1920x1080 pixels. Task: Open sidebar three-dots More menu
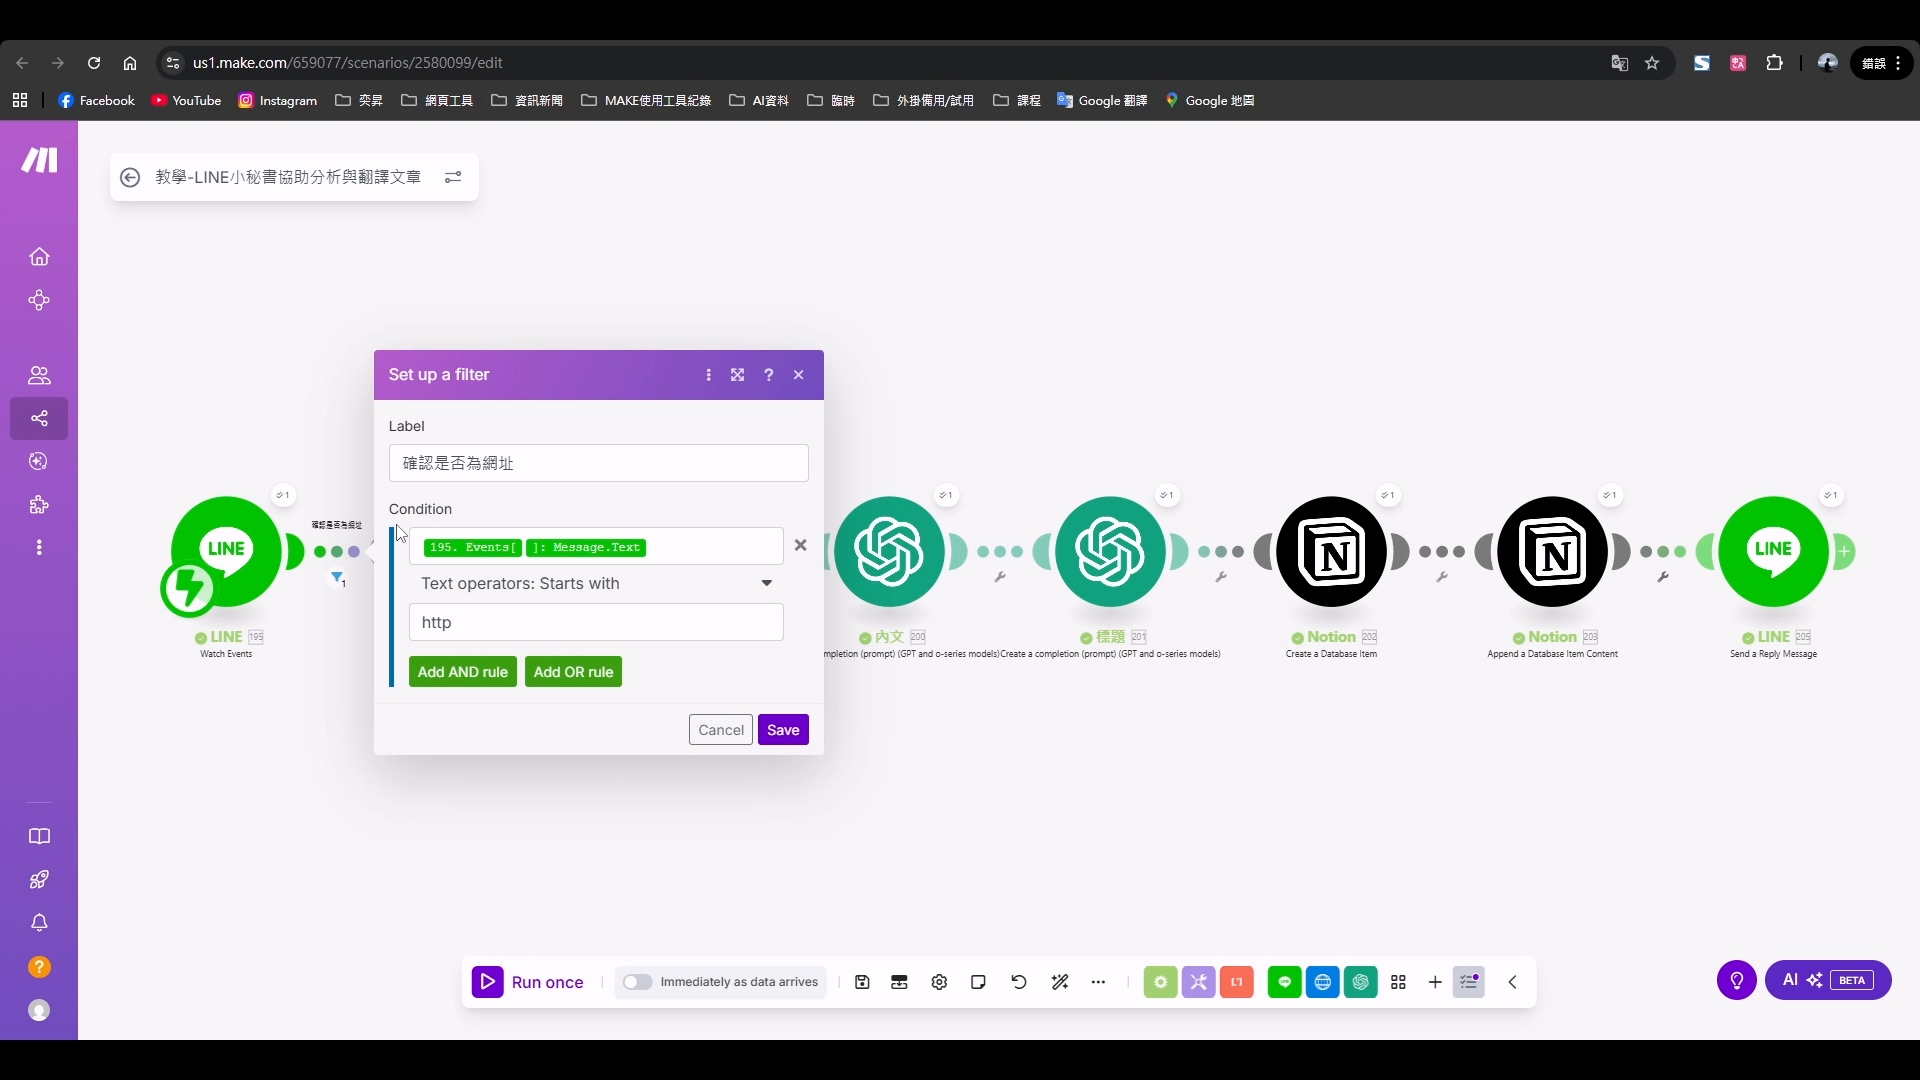[x=39, y=548]
